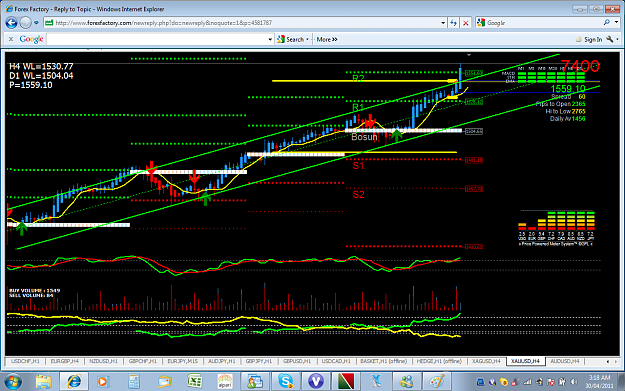Click the R2 resistance label
Viewport: 625px width, 391px height.
point(358,78)
